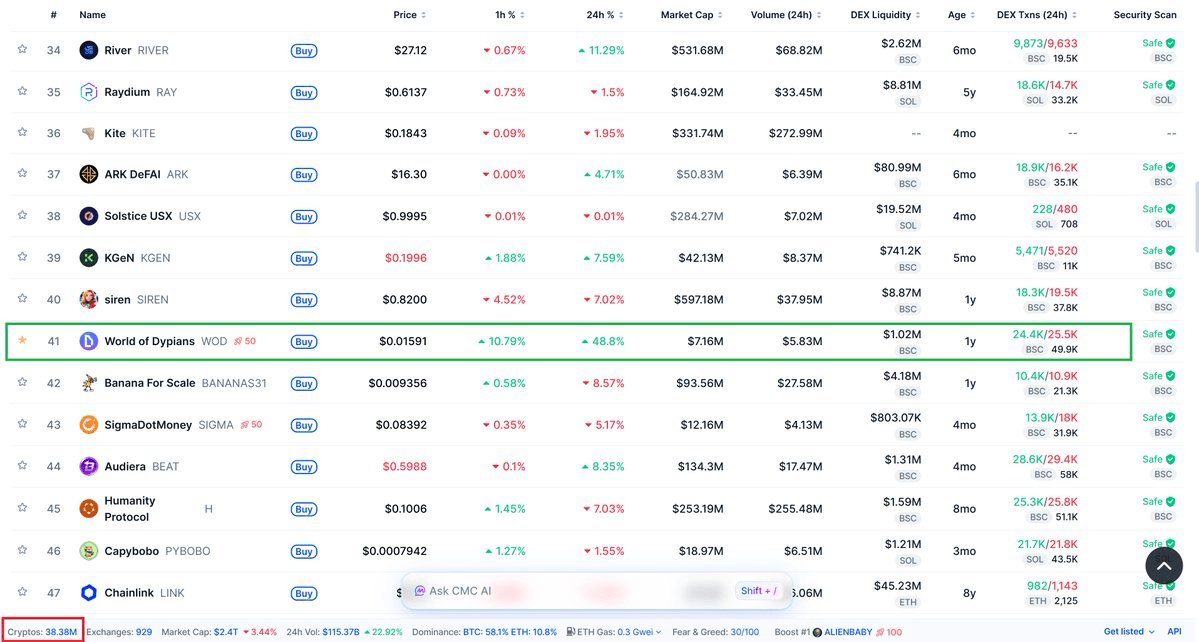
Task: Click the Audiera coin logo icon
Action: 89,466
